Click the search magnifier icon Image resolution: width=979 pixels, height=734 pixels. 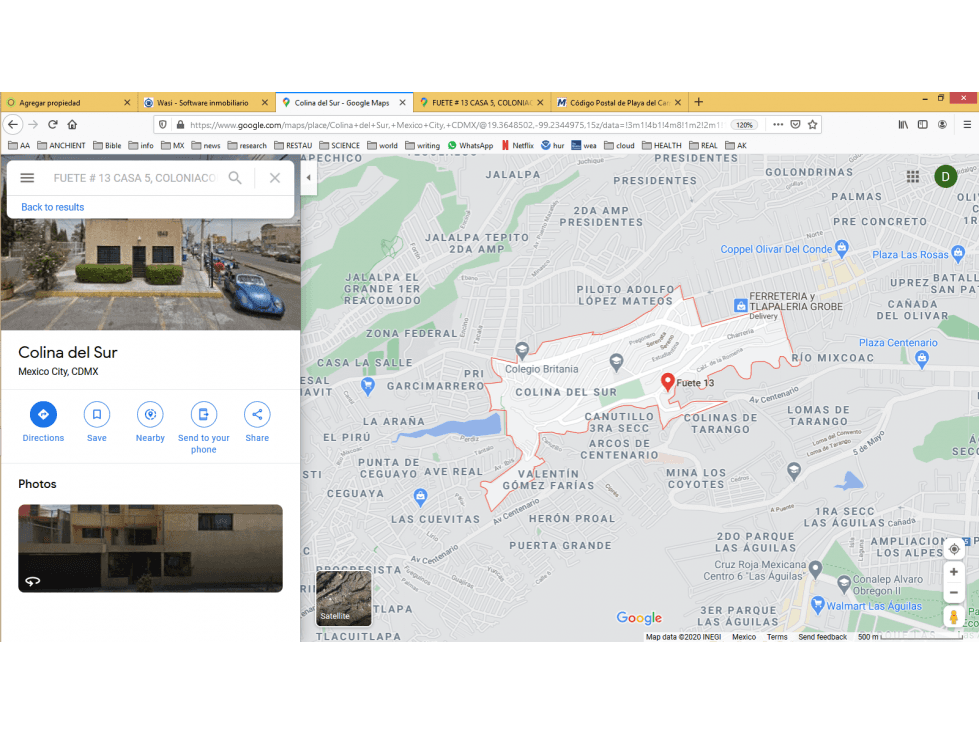[x=235, y=178]
